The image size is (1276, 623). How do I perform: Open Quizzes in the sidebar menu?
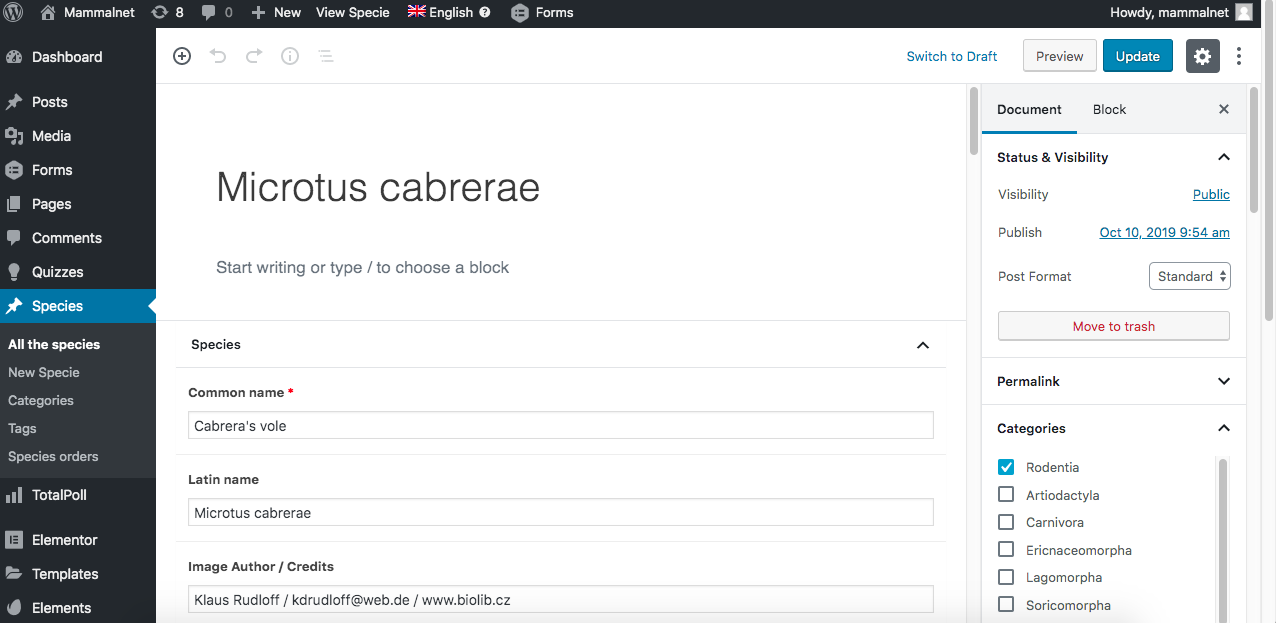pyautogui.click(x=57, y=272)
